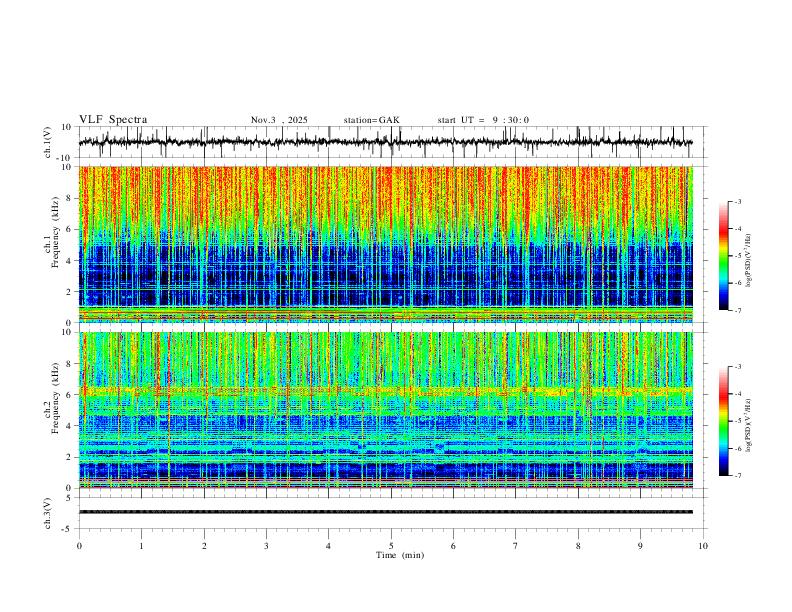Click the ch.2 color scale bar
This screenshot has height=612, width=792.
pyautogui.click(x=723, y=421)
